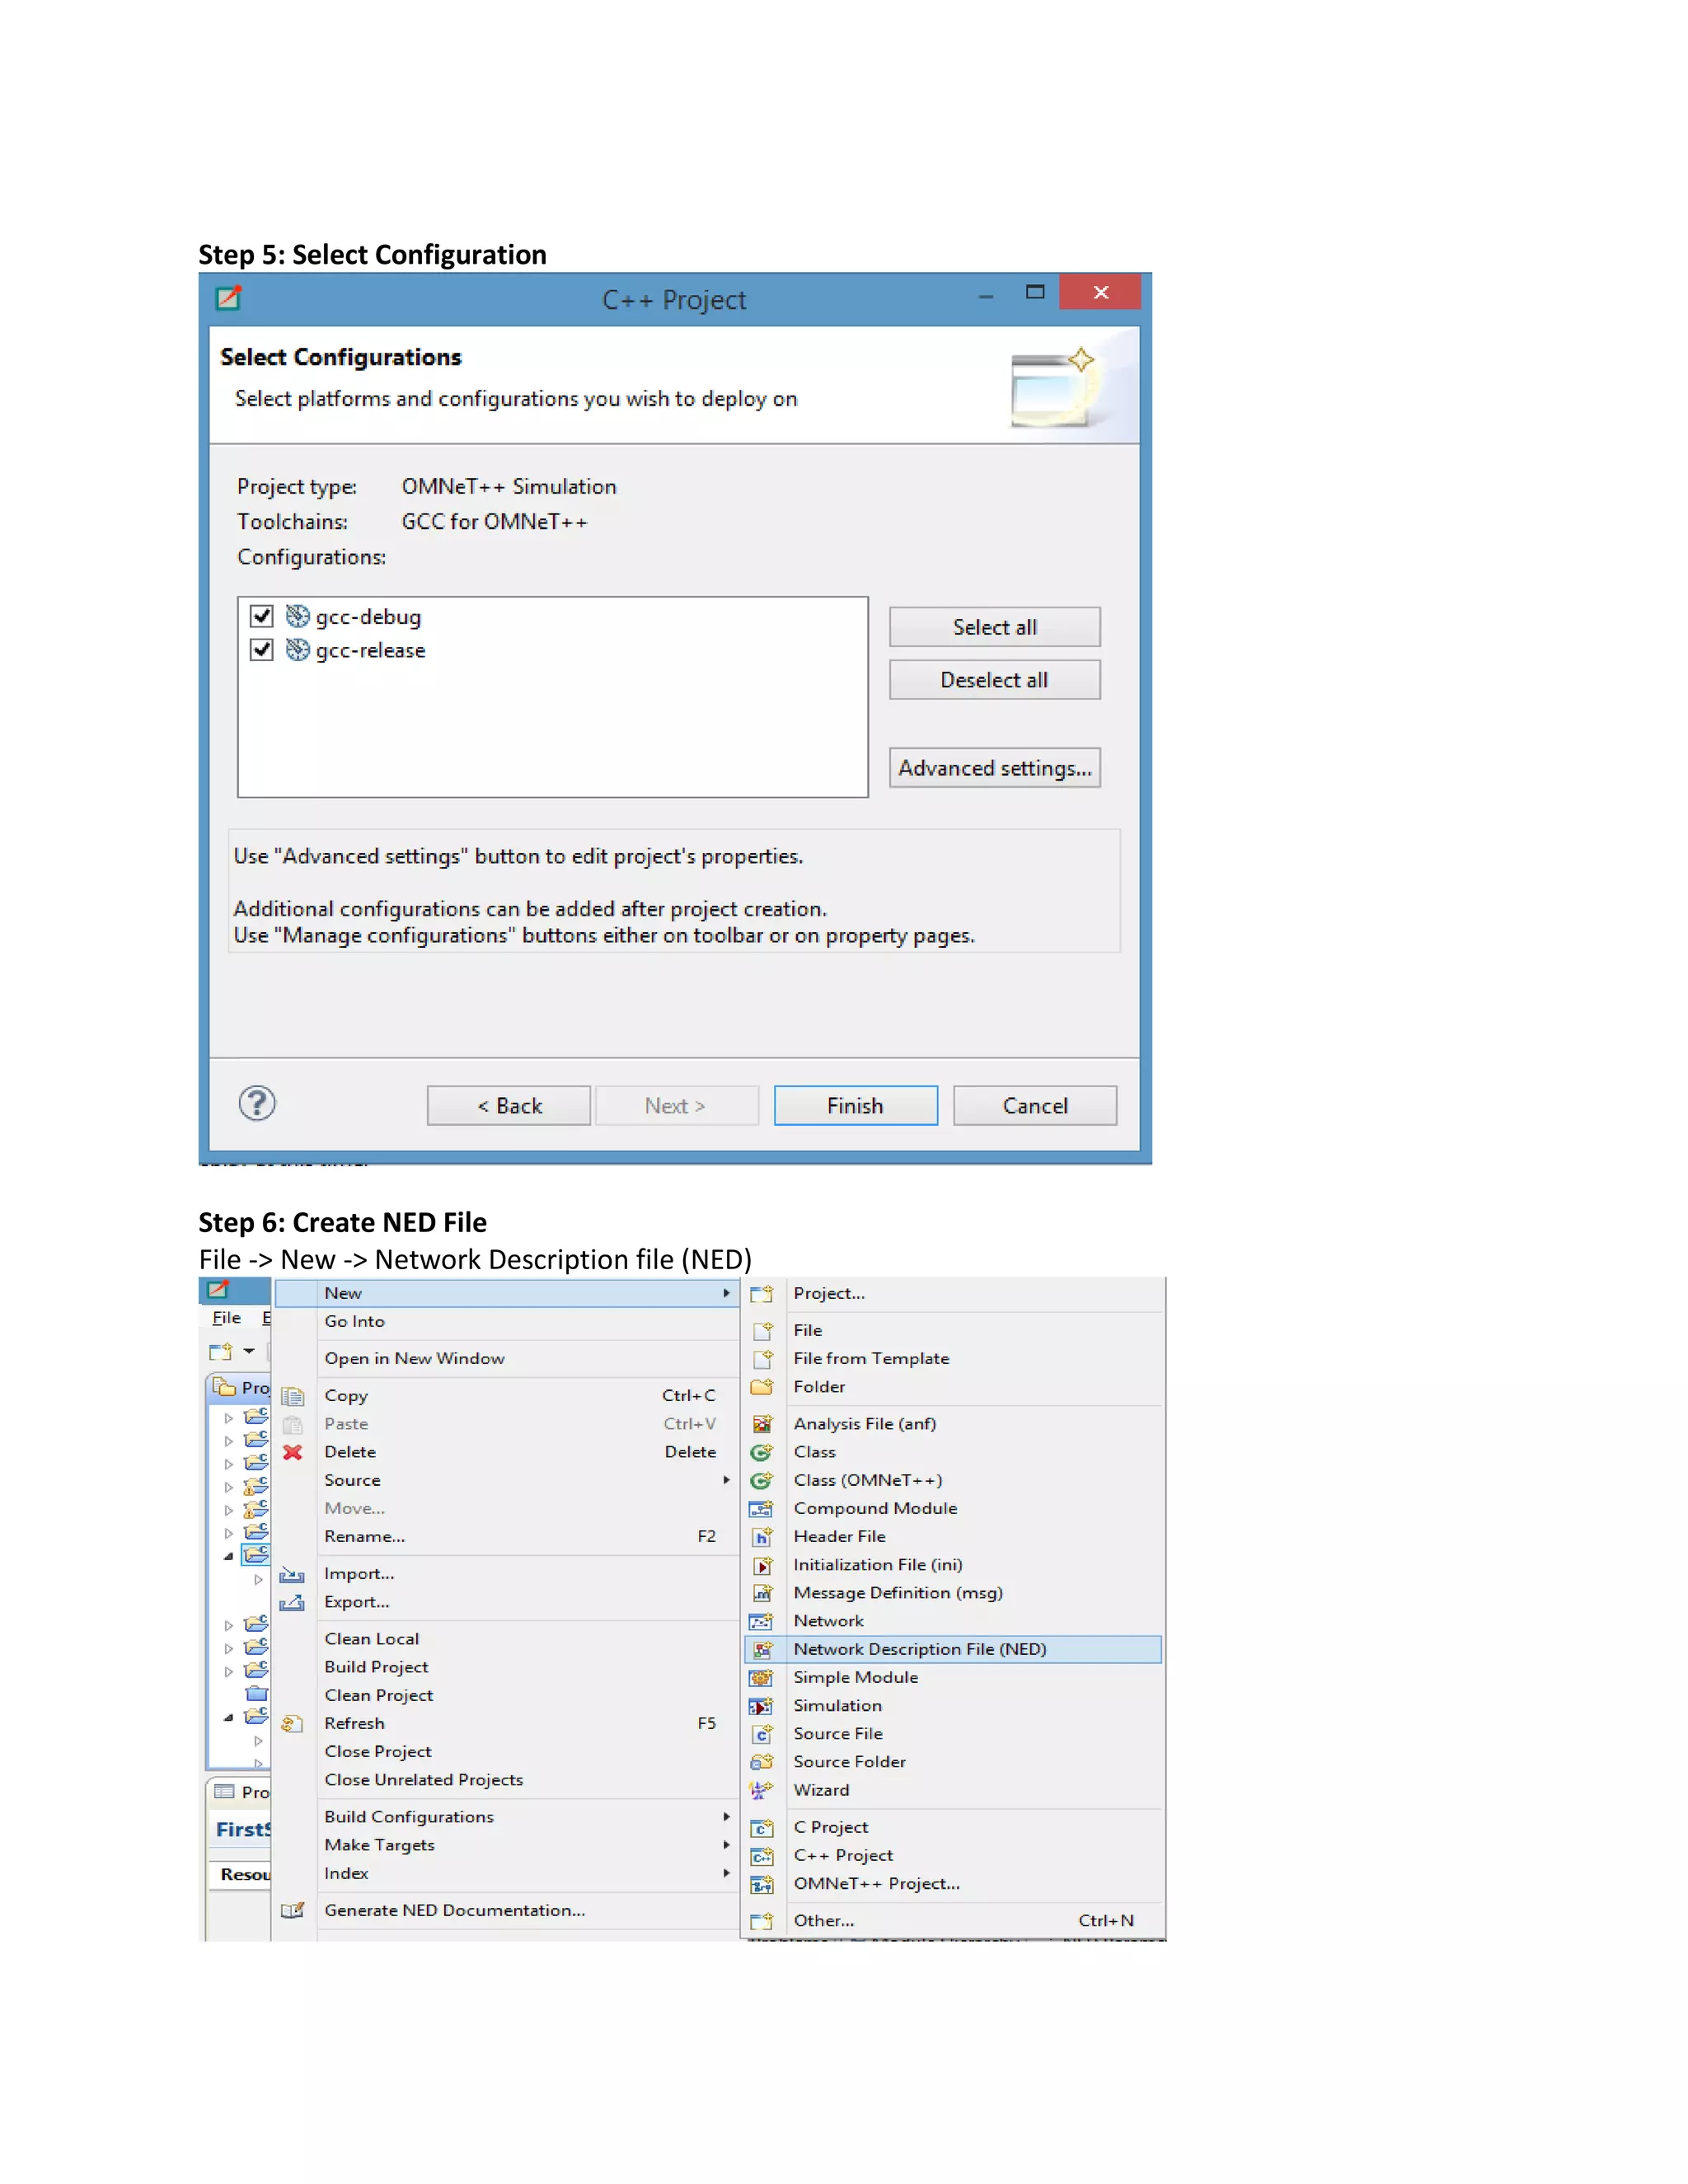Click the C++ Project title bar app icon

229,298
